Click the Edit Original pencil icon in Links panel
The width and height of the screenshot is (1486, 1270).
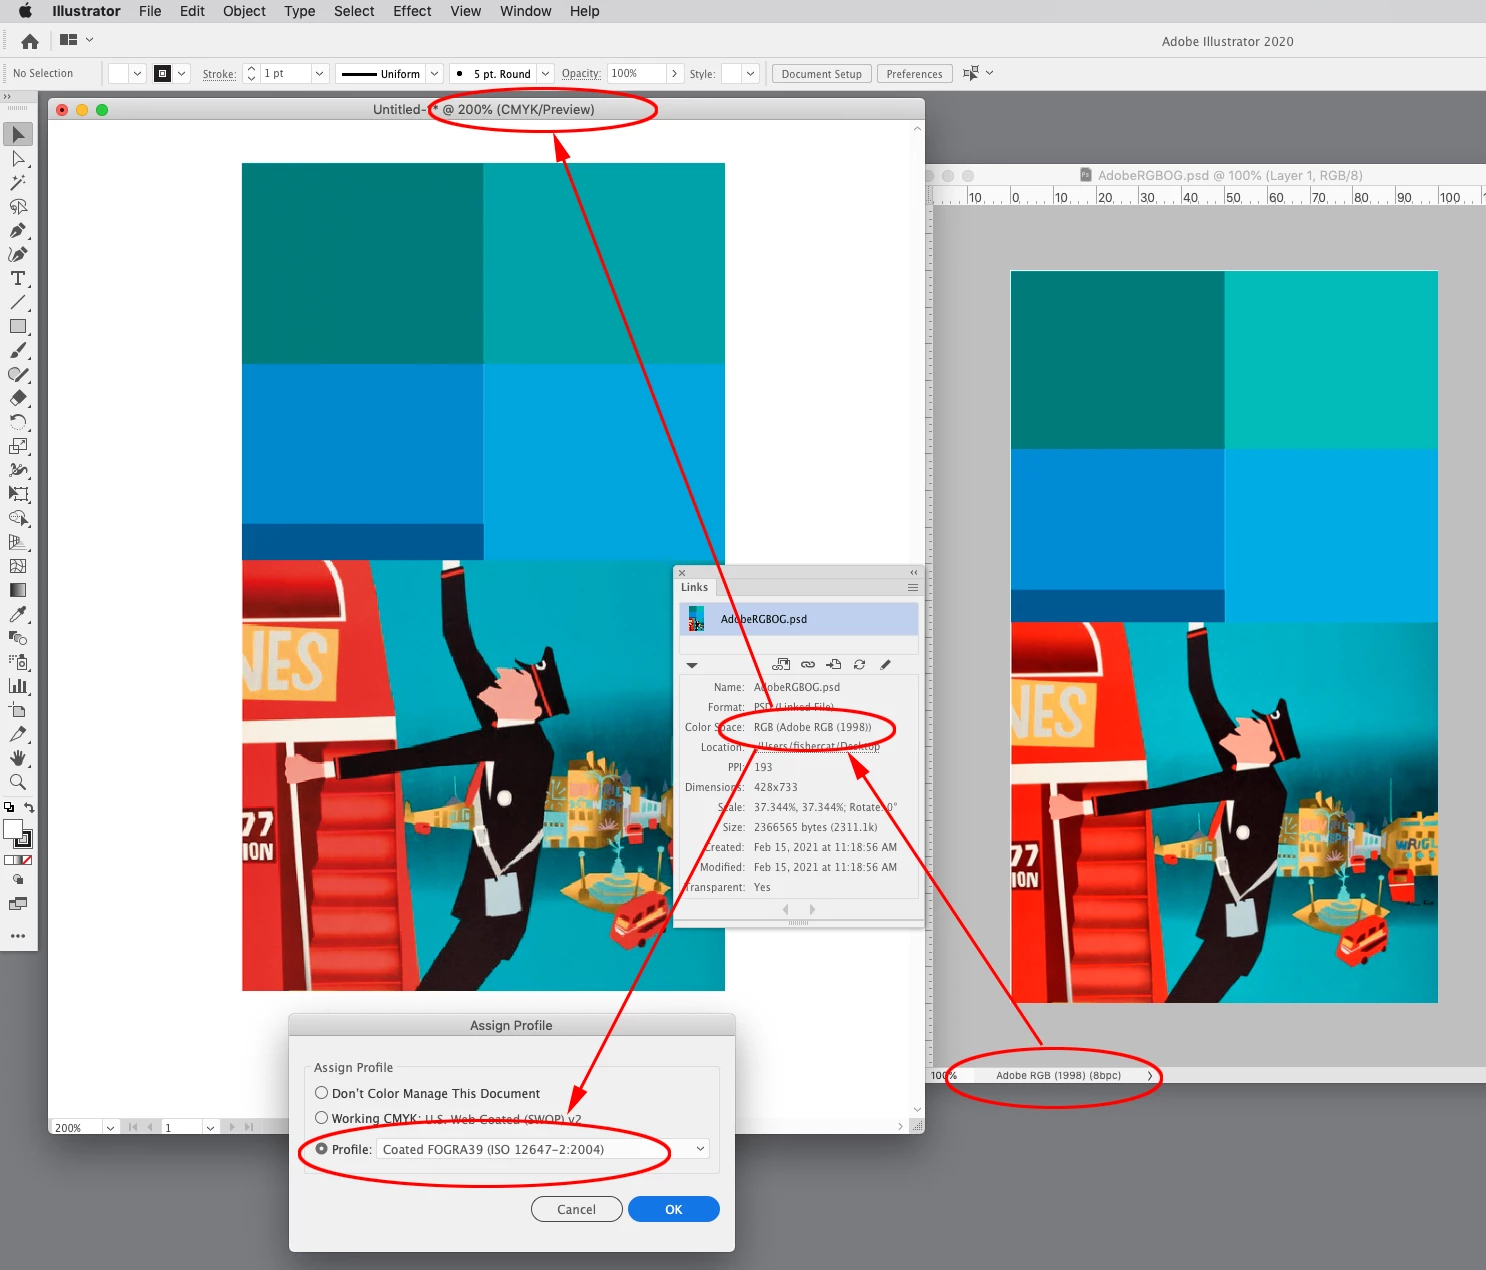(885, 664)
